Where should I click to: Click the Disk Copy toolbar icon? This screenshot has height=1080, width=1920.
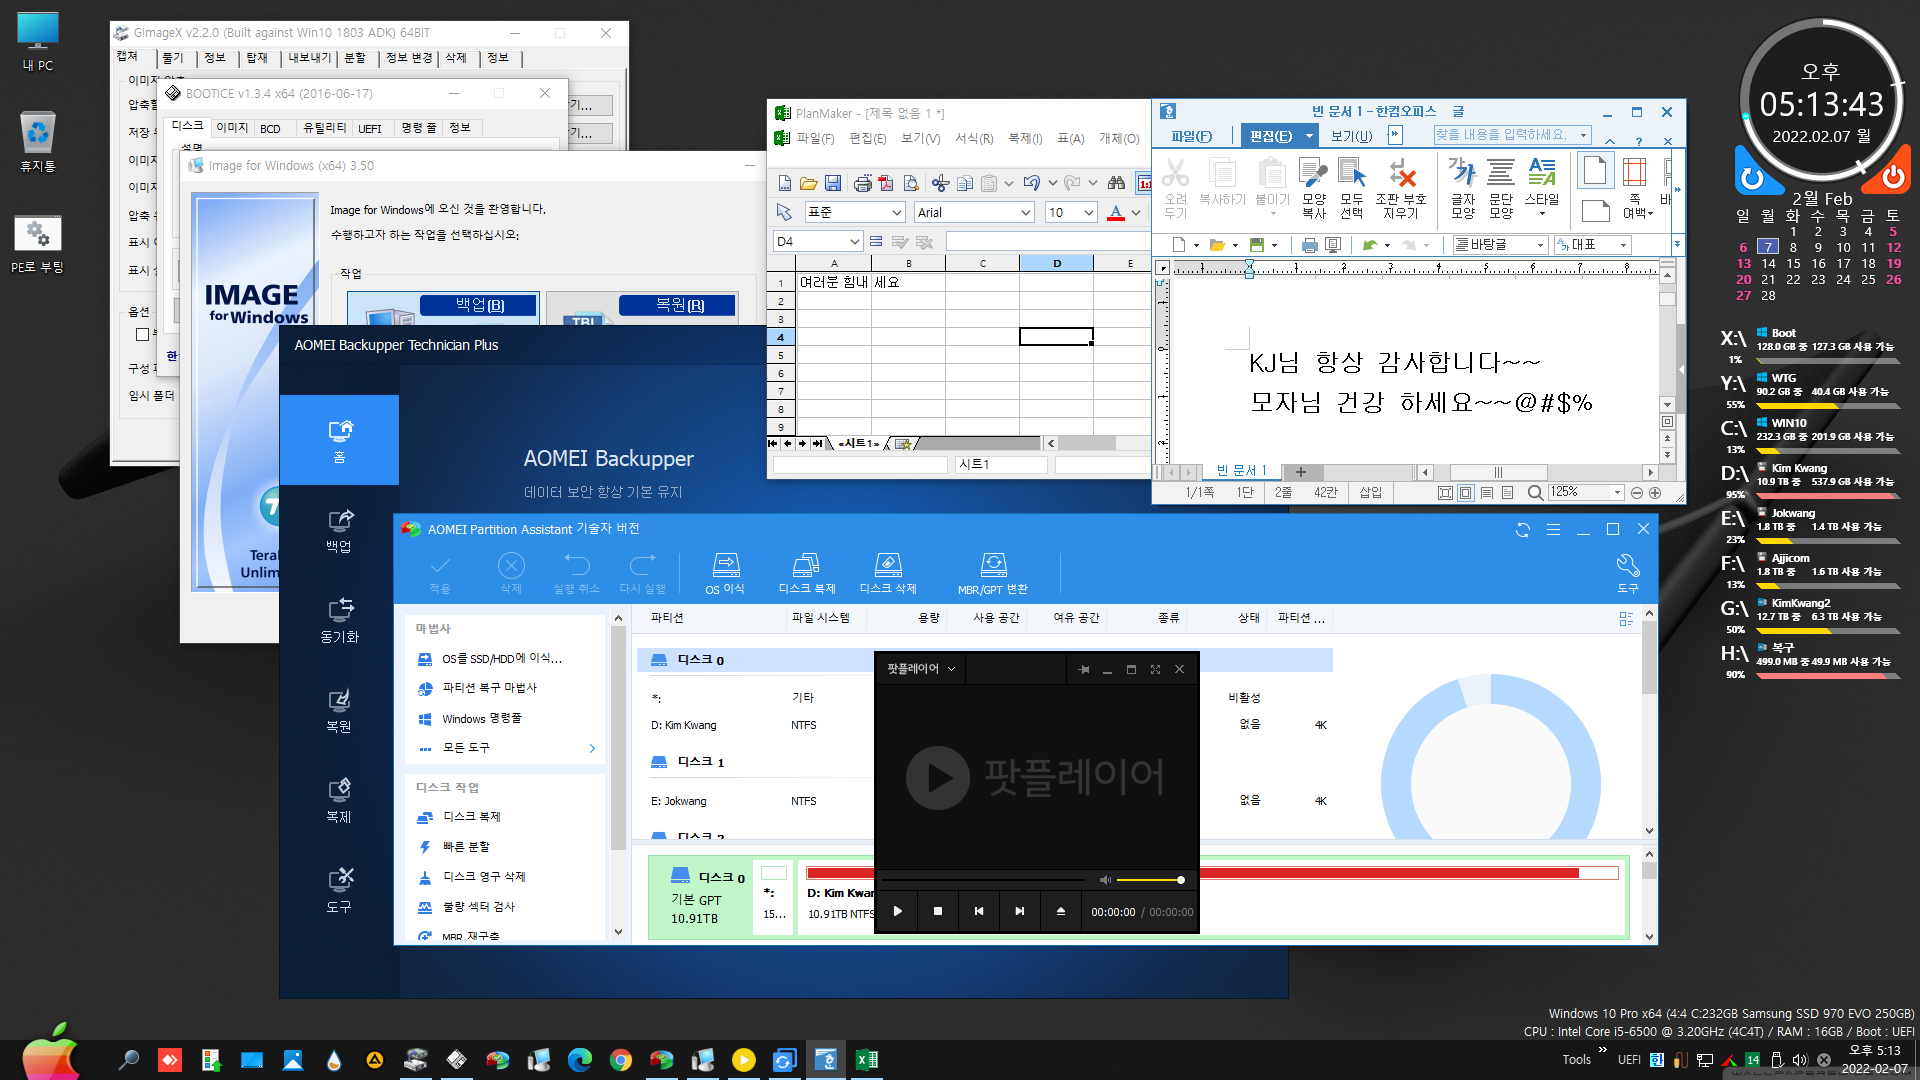(x=806, y=573)
